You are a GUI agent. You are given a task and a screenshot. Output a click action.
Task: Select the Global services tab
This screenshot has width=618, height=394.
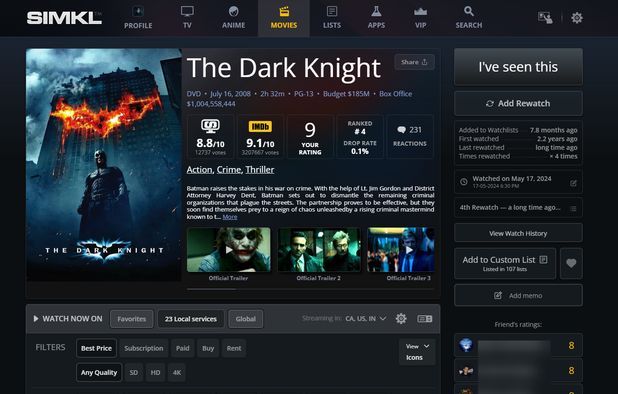[246, 319]
